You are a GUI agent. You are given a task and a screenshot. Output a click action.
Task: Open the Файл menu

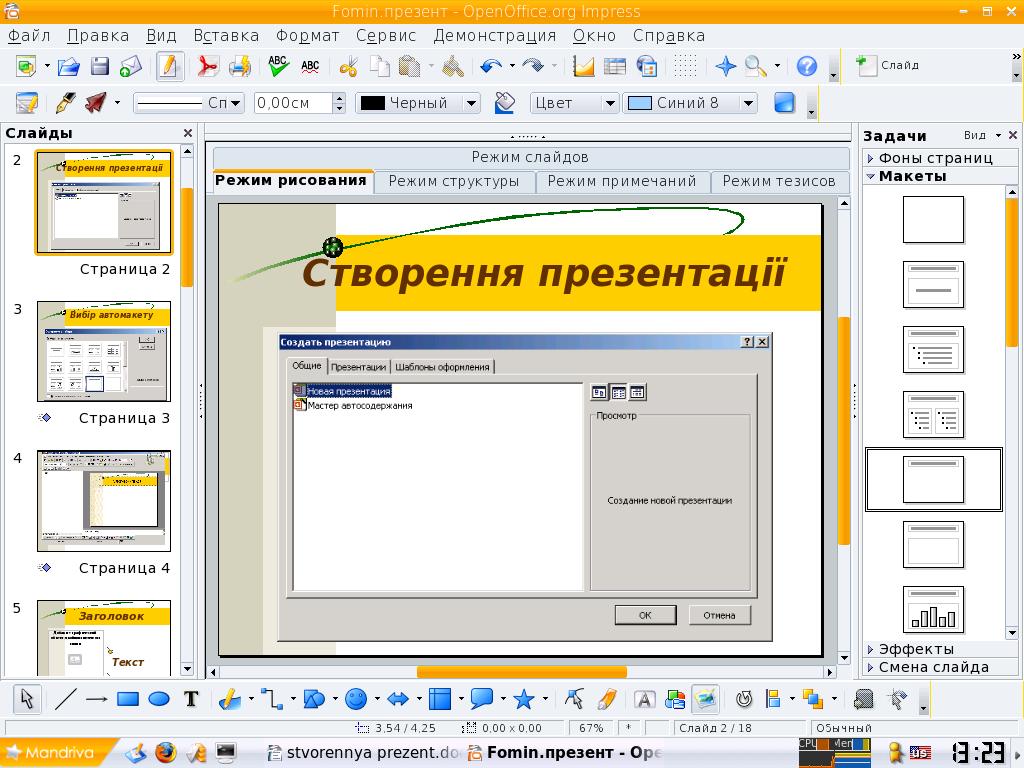[29, 36]
